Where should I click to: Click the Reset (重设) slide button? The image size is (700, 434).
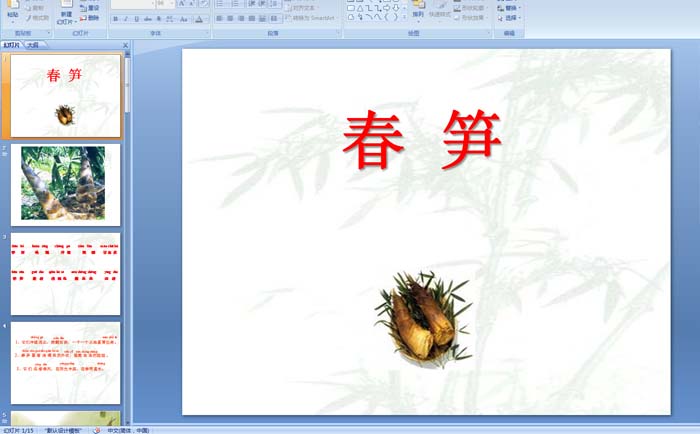[x=89, y=8]
